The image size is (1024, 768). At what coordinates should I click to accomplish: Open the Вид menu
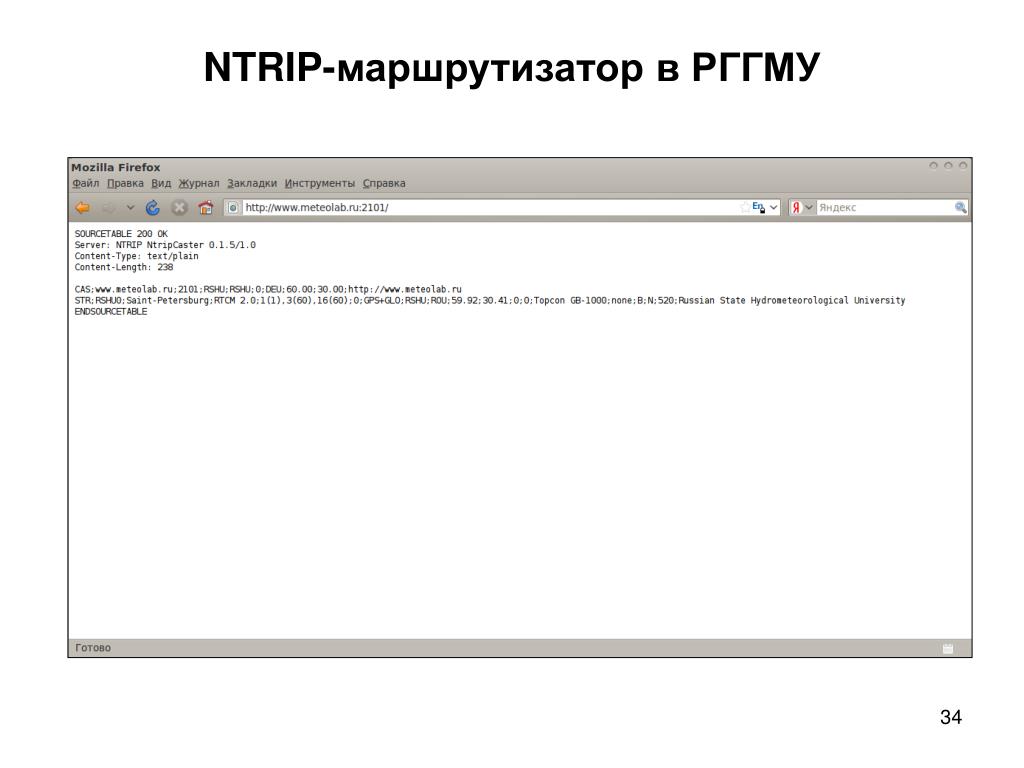pyautogui.click(x=161, y=184)
